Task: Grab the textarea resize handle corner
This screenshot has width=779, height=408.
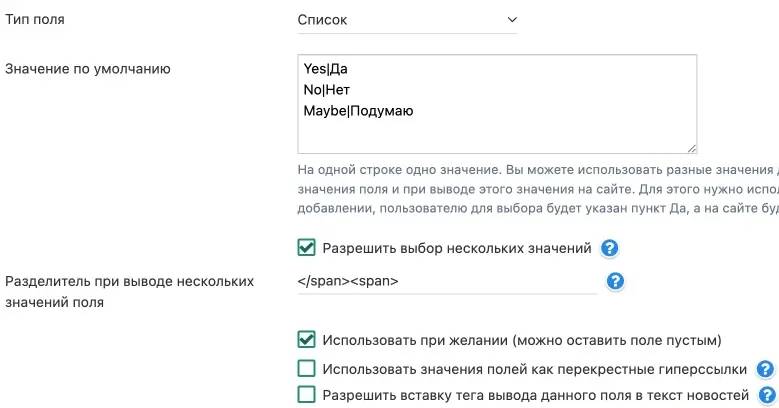Action: pyautogui.click(x=690, y=146)
